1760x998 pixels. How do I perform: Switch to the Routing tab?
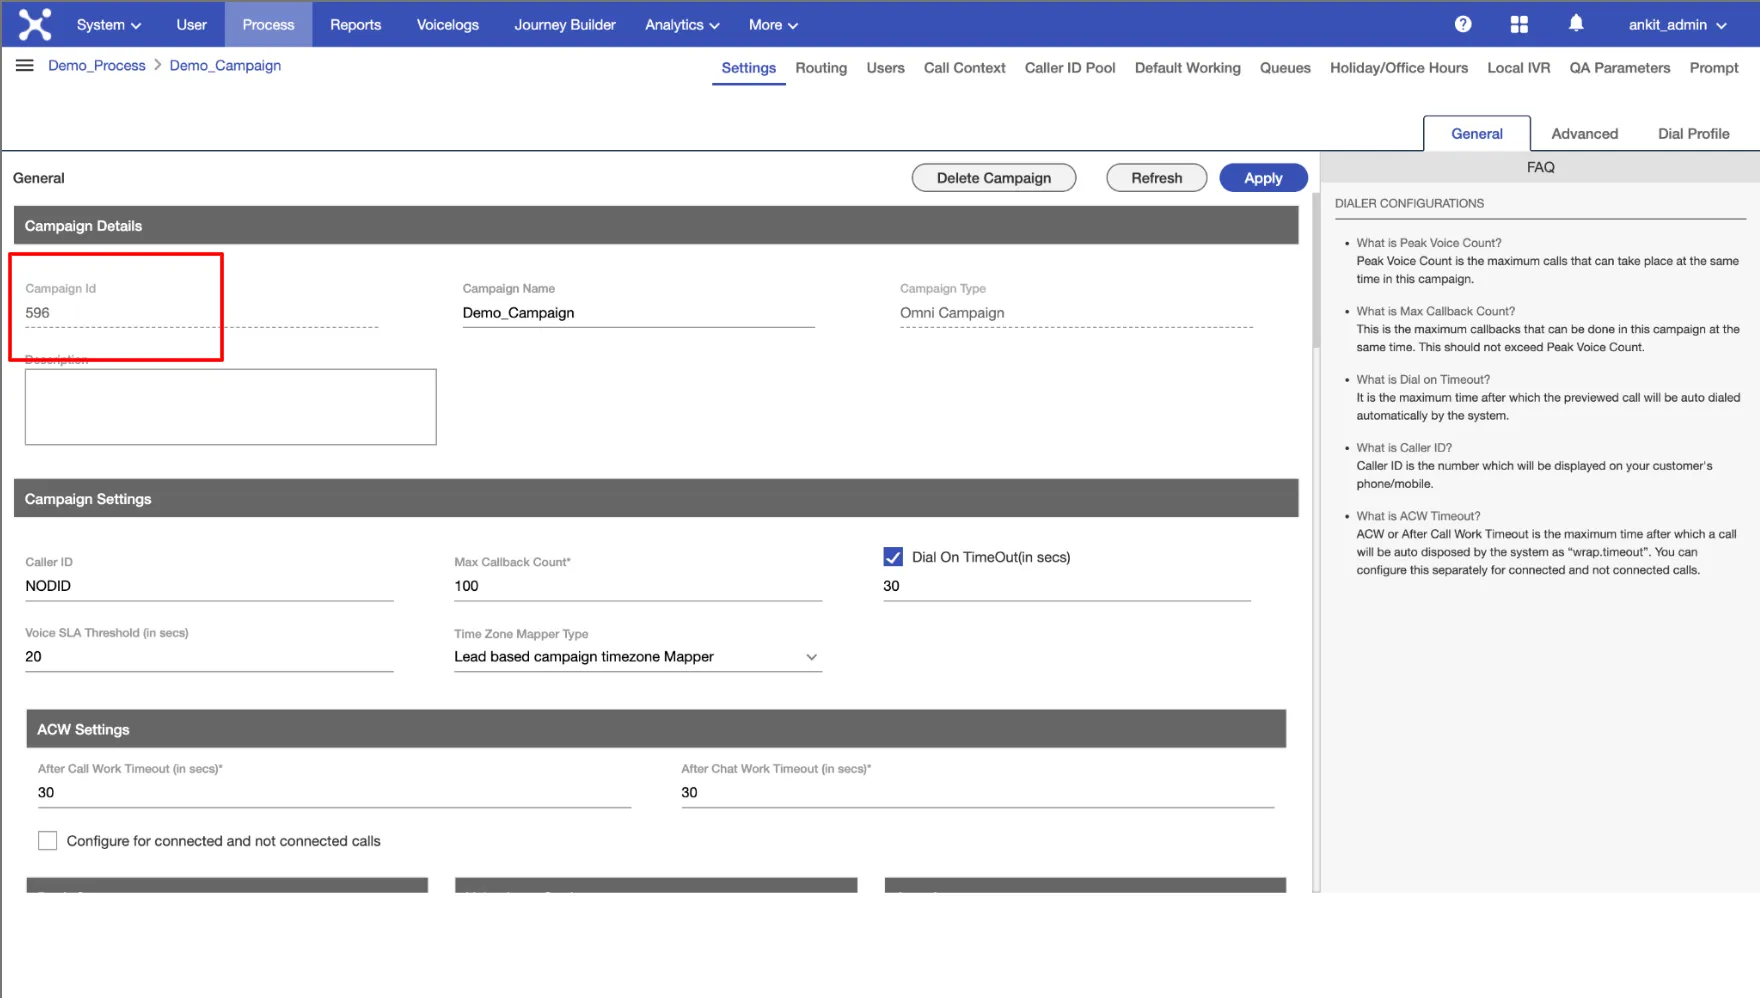click(x=821, y=68)
